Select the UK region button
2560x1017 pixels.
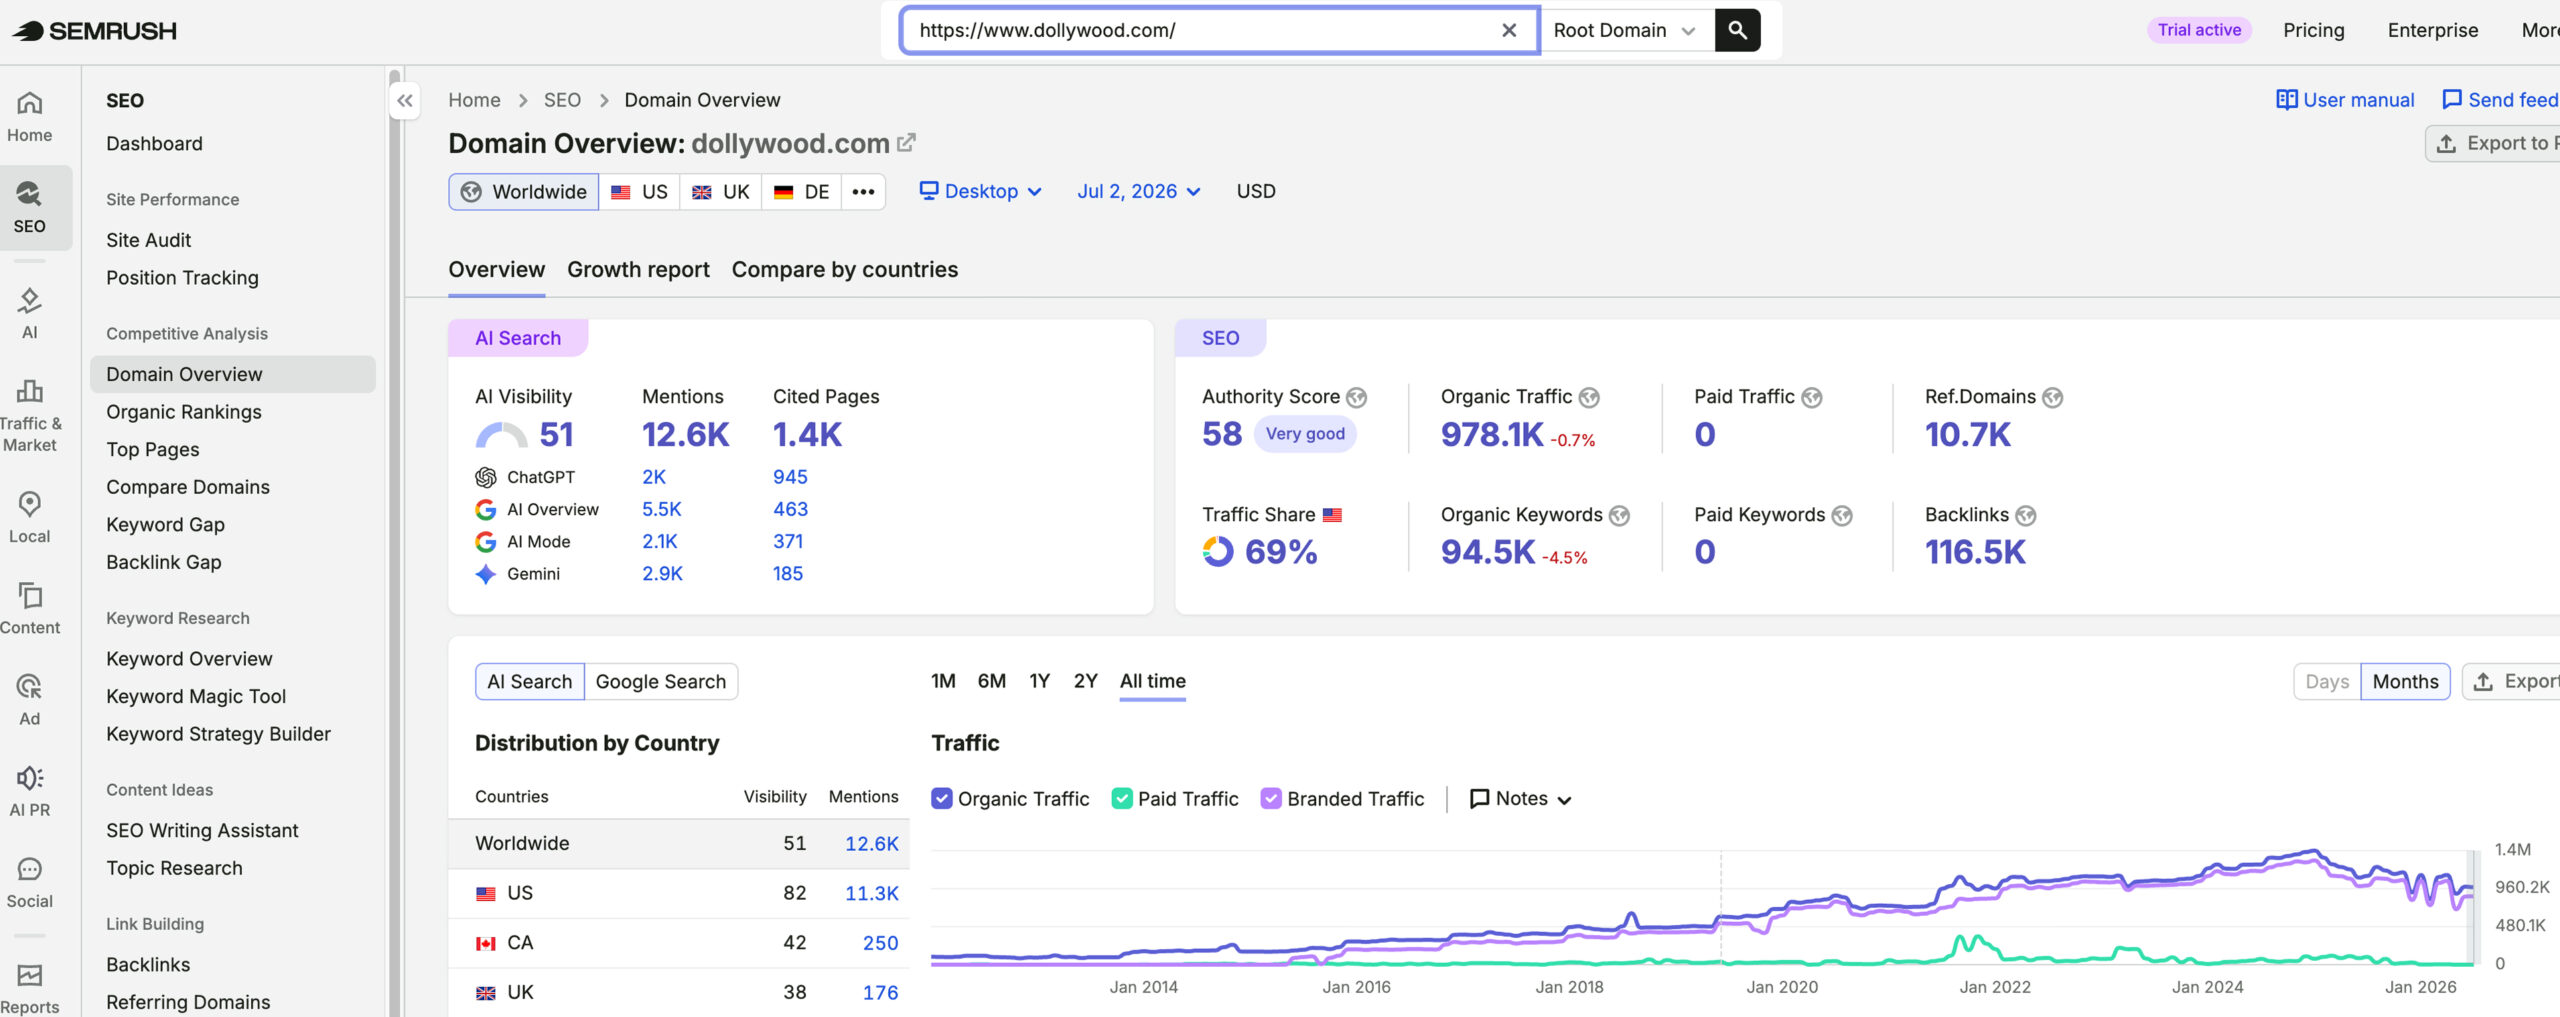(x=721, y=191)
